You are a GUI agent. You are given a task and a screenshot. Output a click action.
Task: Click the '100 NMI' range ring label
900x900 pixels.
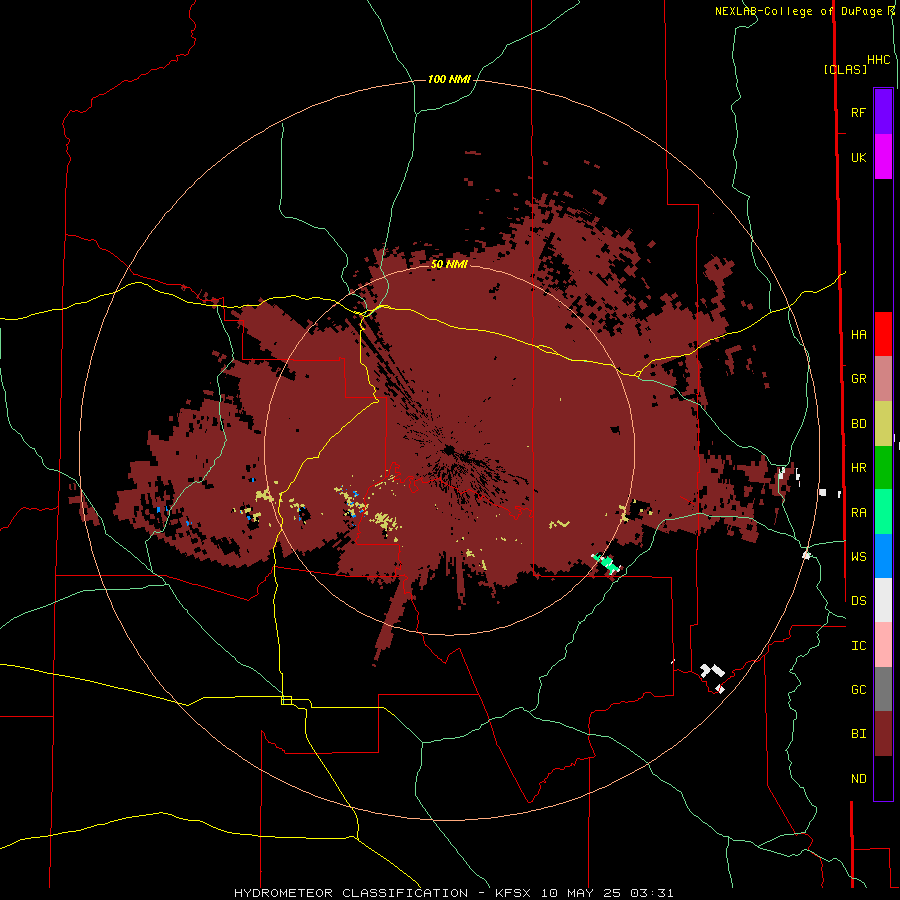click(449, 79)
